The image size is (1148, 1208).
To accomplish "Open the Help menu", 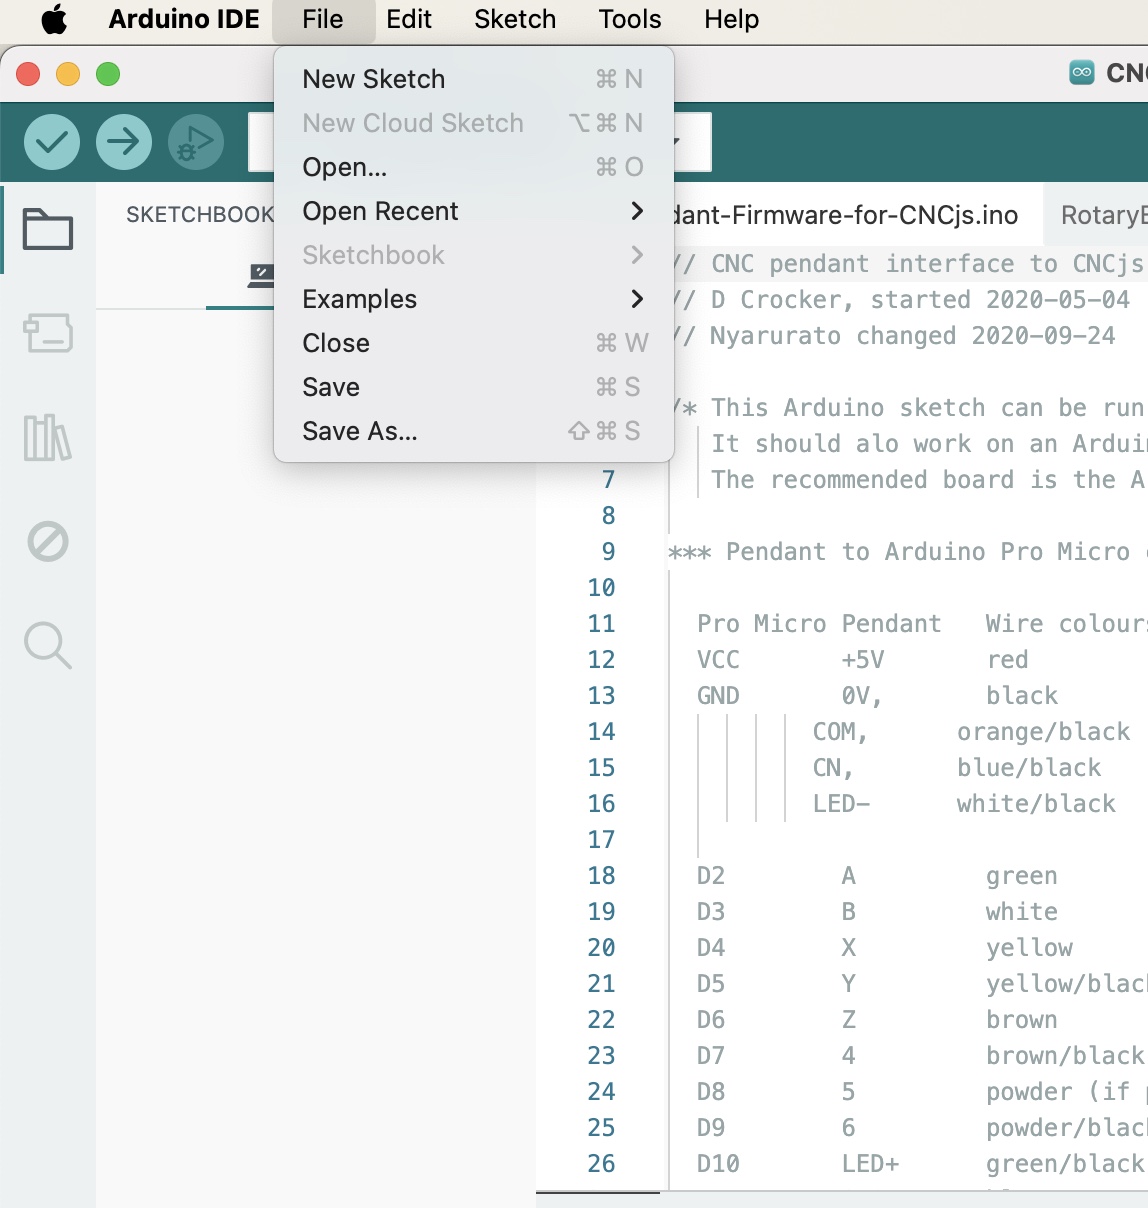I will click(x=731, y=19).
